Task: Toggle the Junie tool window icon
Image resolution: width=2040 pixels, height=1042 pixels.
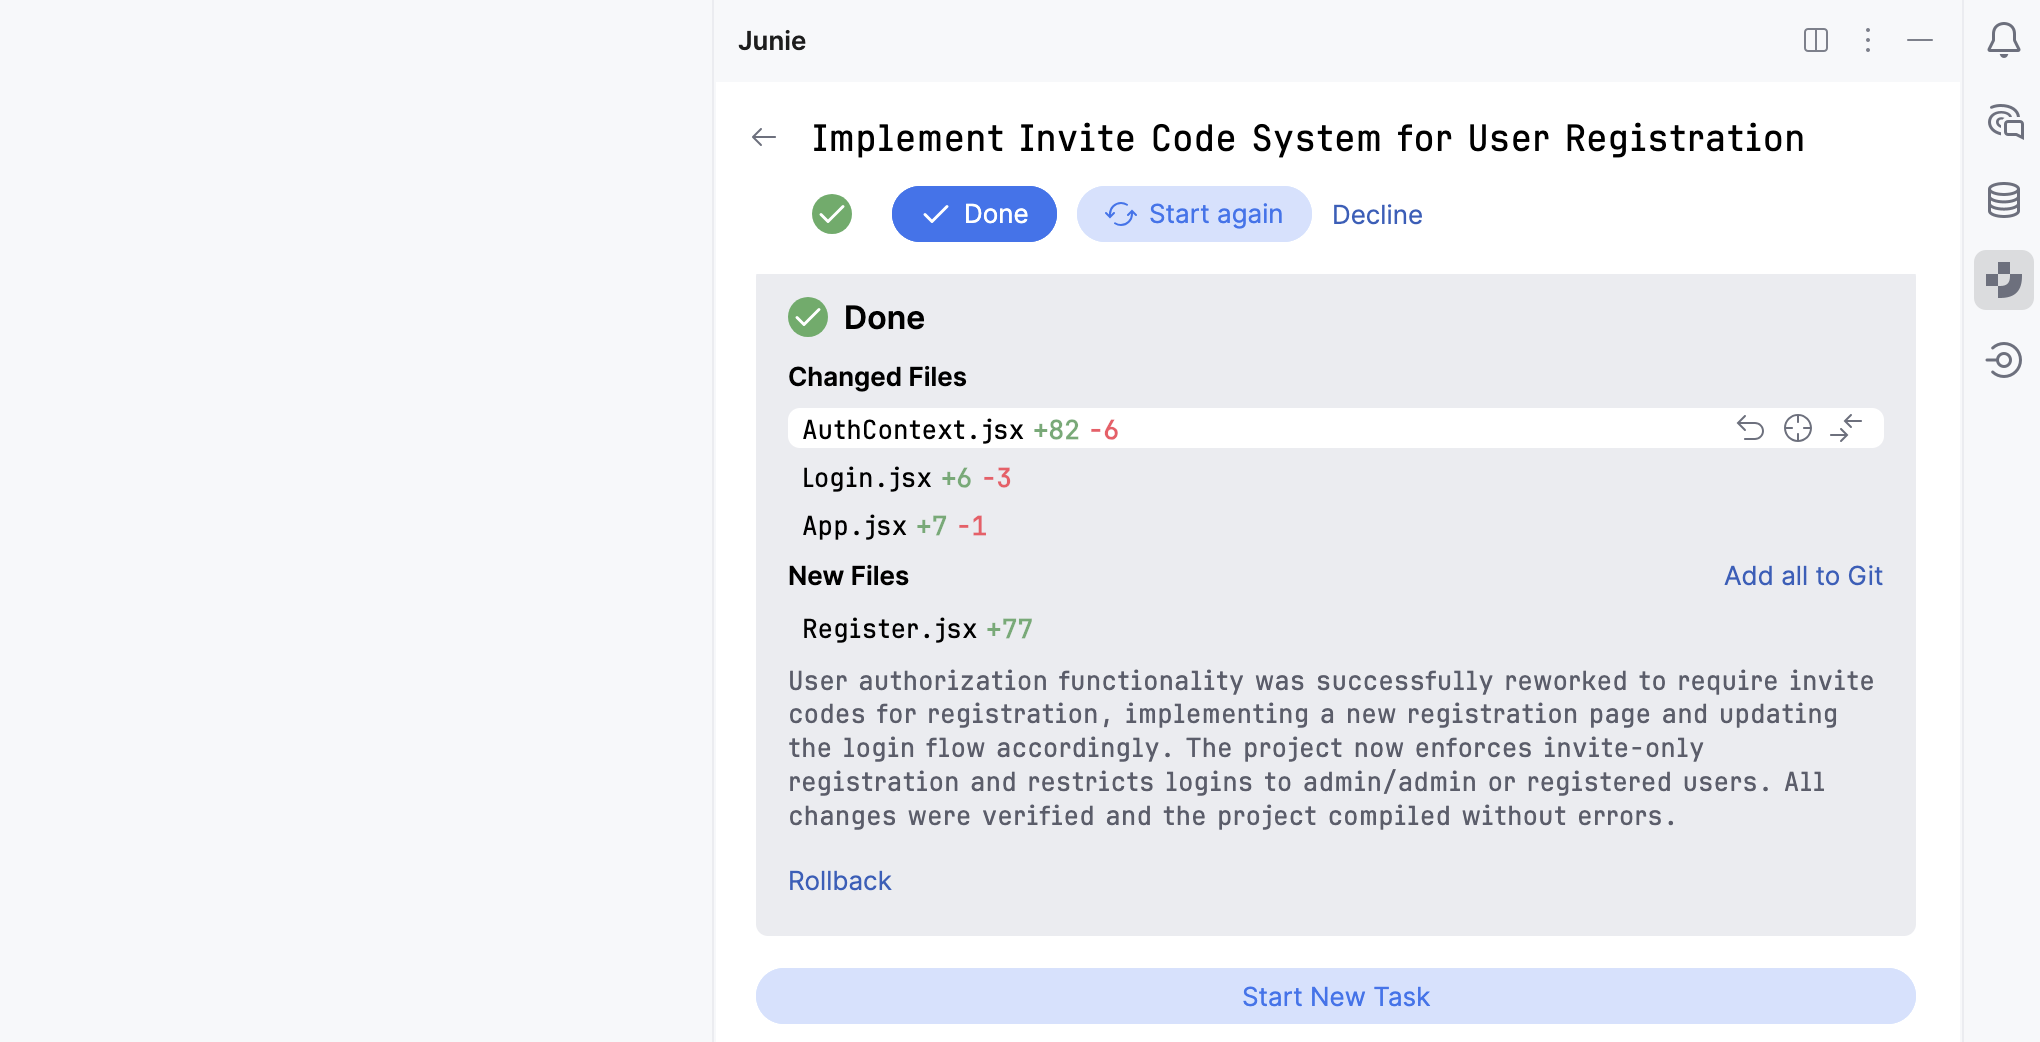Action: point(2003,280)
